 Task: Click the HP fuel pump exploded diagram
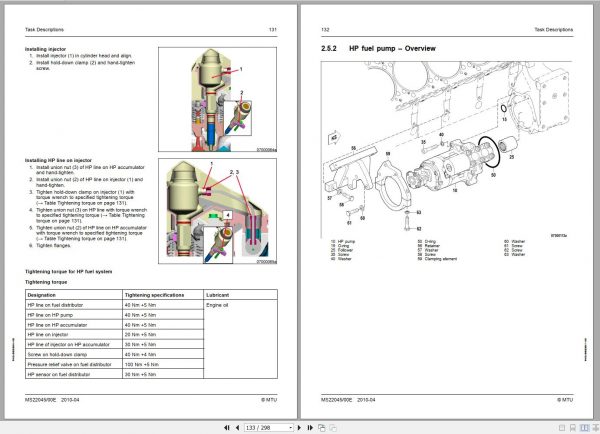click(447, 150)
